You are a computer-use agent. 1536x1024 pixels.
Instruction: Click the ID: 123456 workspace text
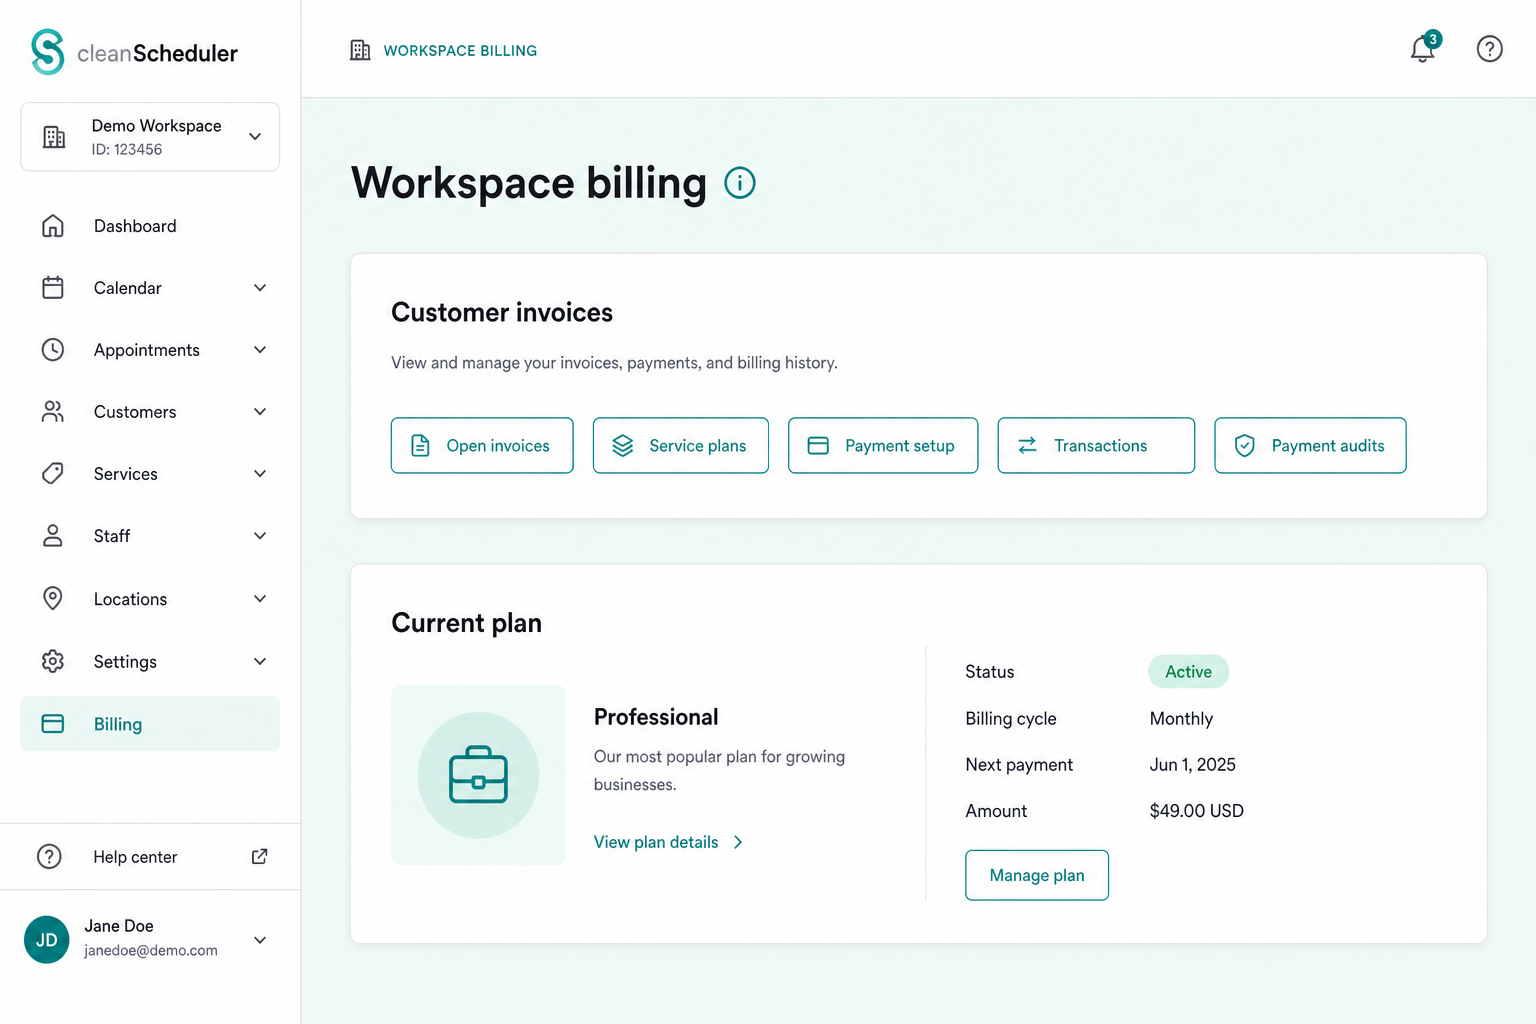(127, 150)
